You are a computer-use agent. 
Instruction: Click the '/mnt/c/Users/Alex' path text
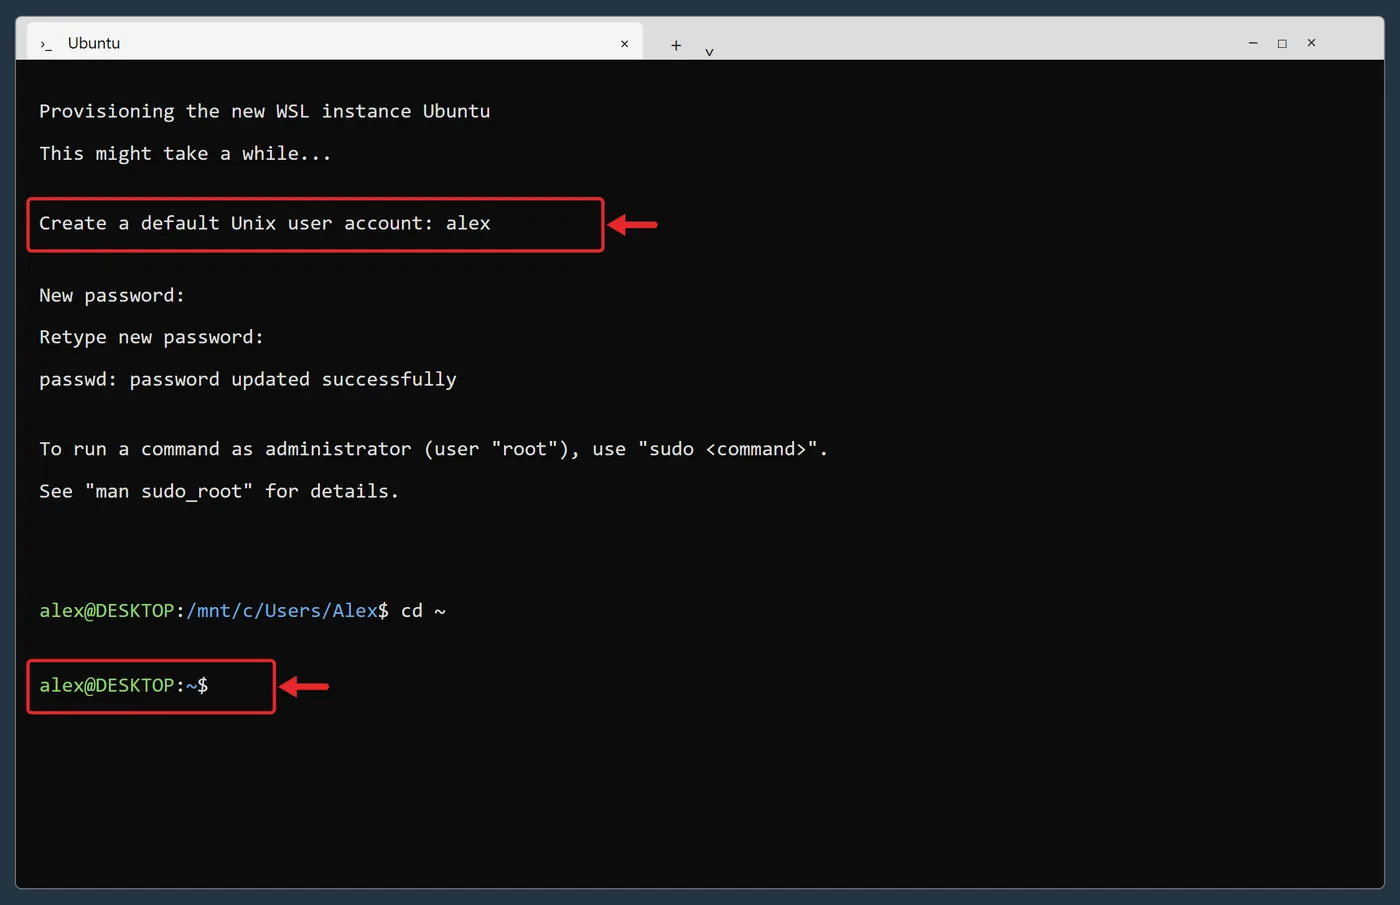tap(282, 610)
